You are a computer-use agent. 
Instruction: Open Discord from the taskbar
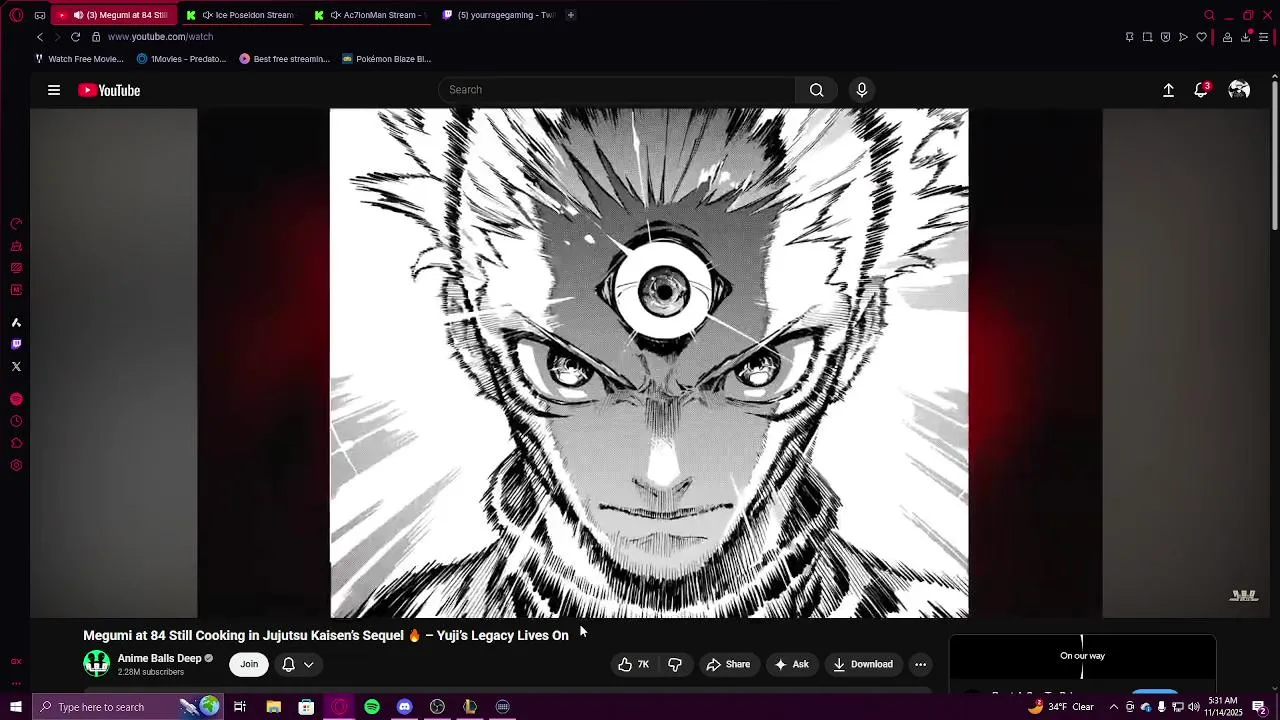(x=404, y=707)
